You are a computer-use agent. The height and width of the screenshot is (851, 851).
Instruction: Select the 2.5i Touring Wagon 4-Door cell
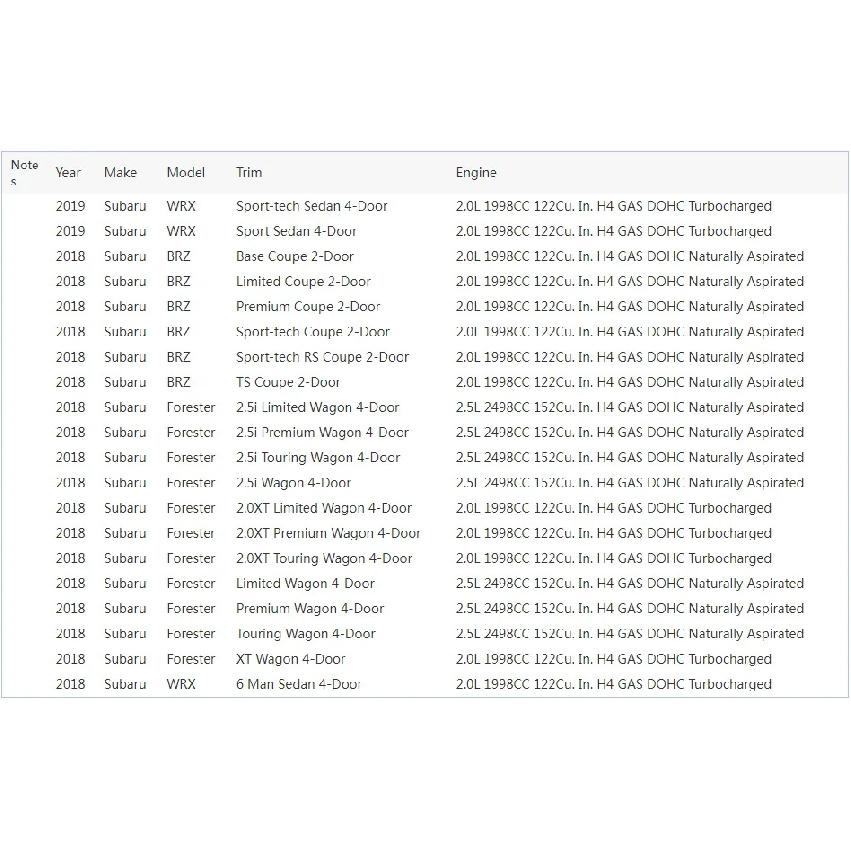318,458
